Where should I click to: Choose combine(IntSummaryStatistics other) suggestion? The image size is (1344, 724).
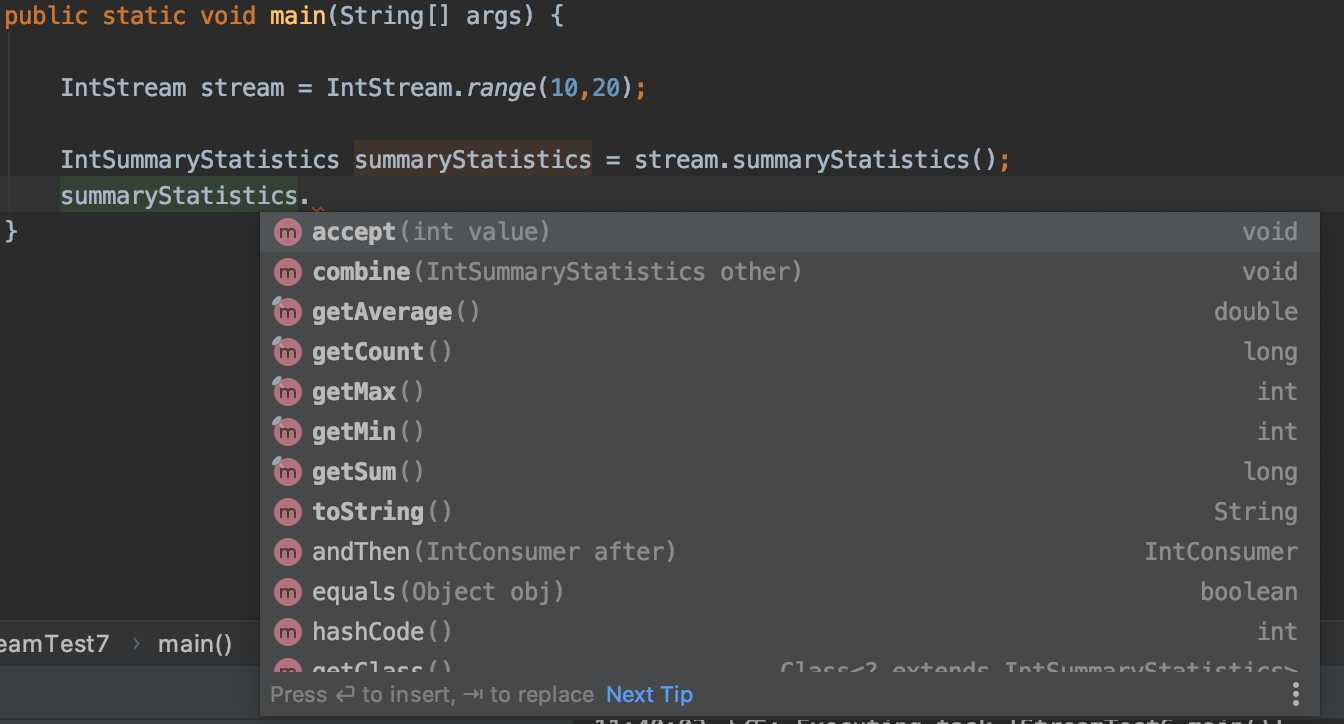click(557, 272)
